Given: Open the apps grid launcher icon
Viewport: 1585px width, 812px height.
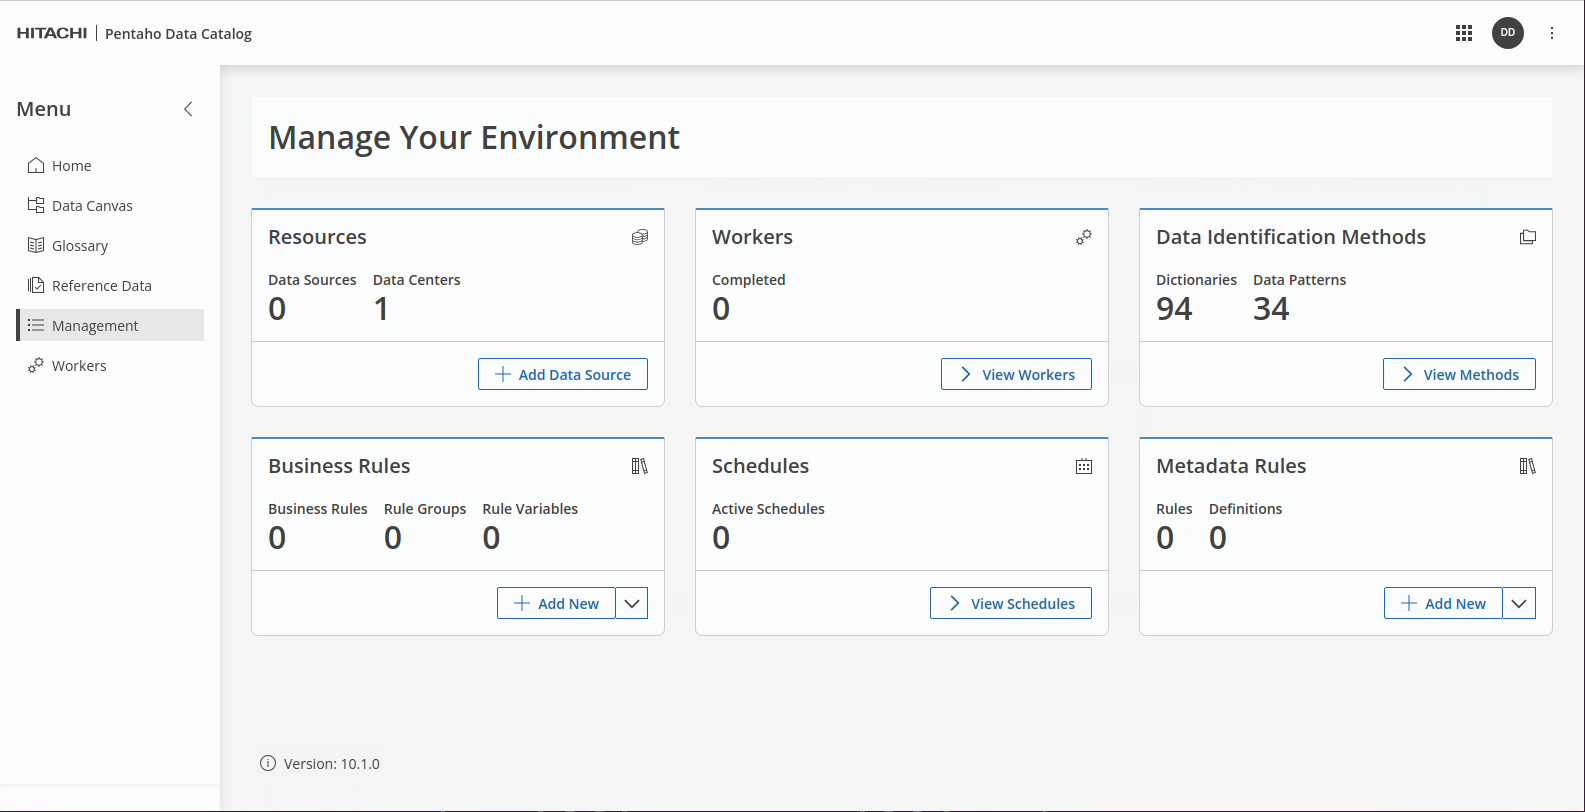Looking at the screenshot, I should click(x=1464, y=33).
